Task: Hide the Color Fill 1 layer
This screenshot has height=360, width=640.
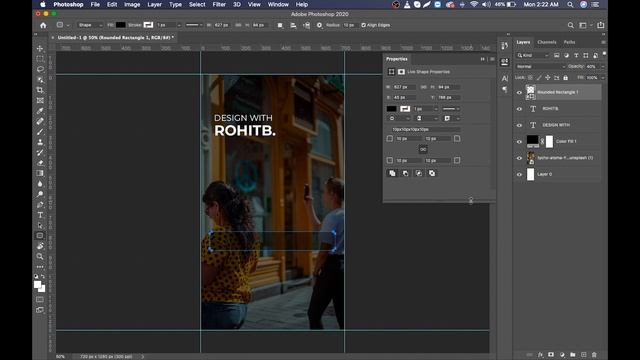Action: 519,142
